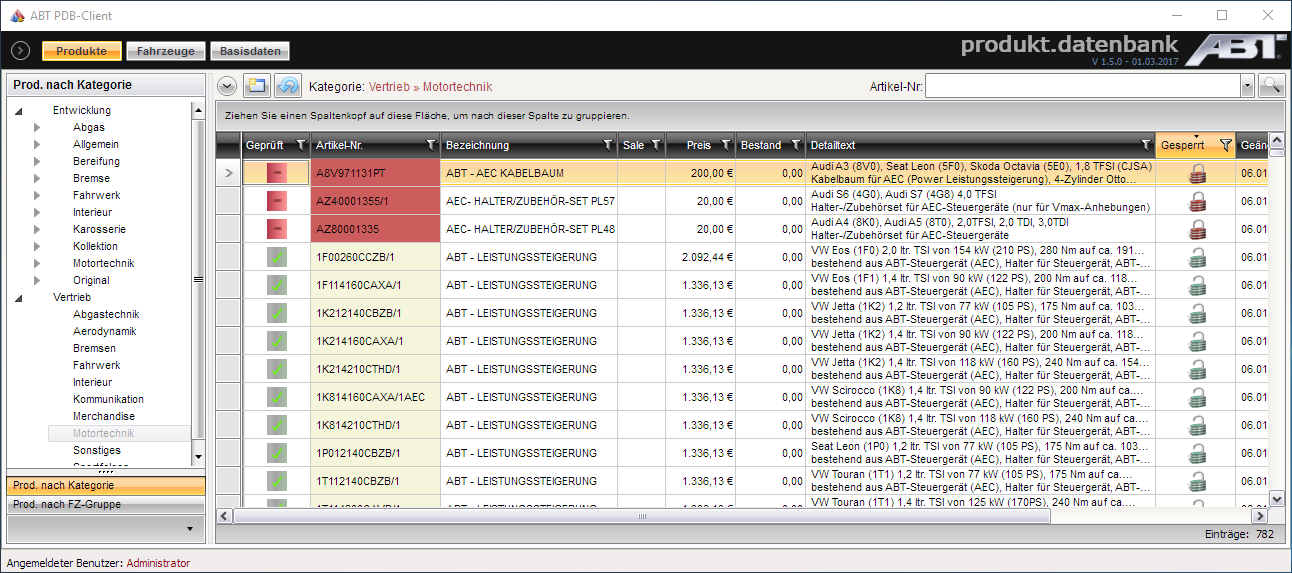Open the filter on the Detailtext column

(x=1146, y=145)
